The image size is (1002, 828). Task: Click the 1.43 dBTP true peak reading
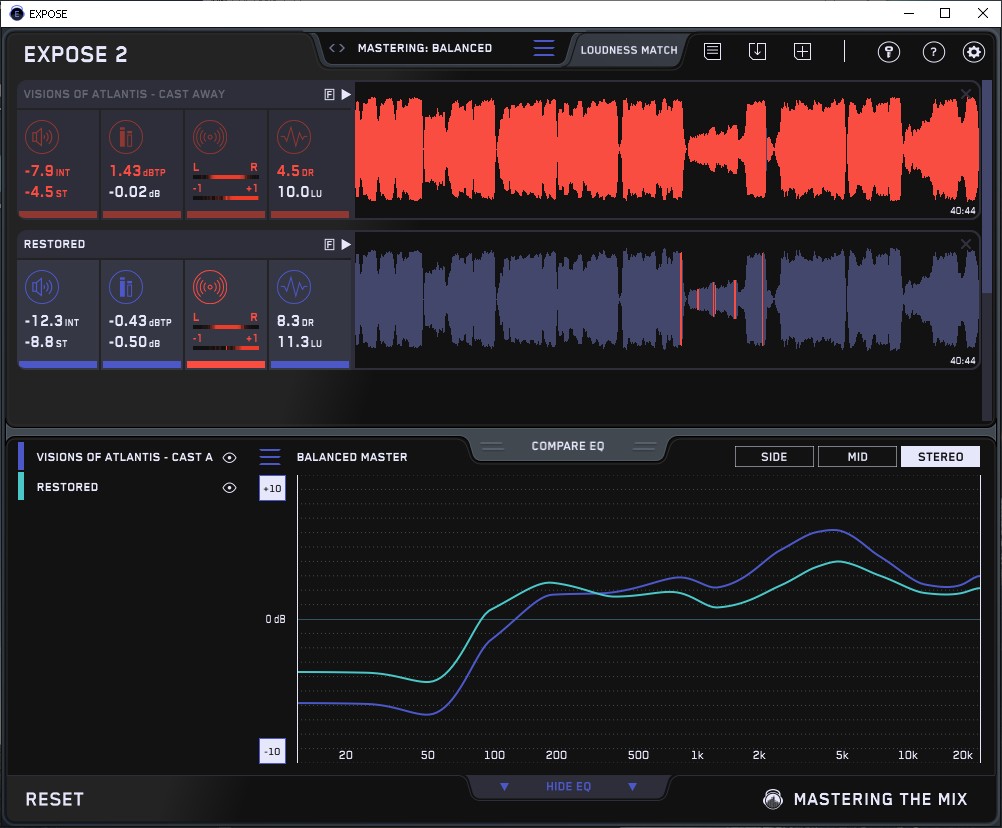pos(137,171)
